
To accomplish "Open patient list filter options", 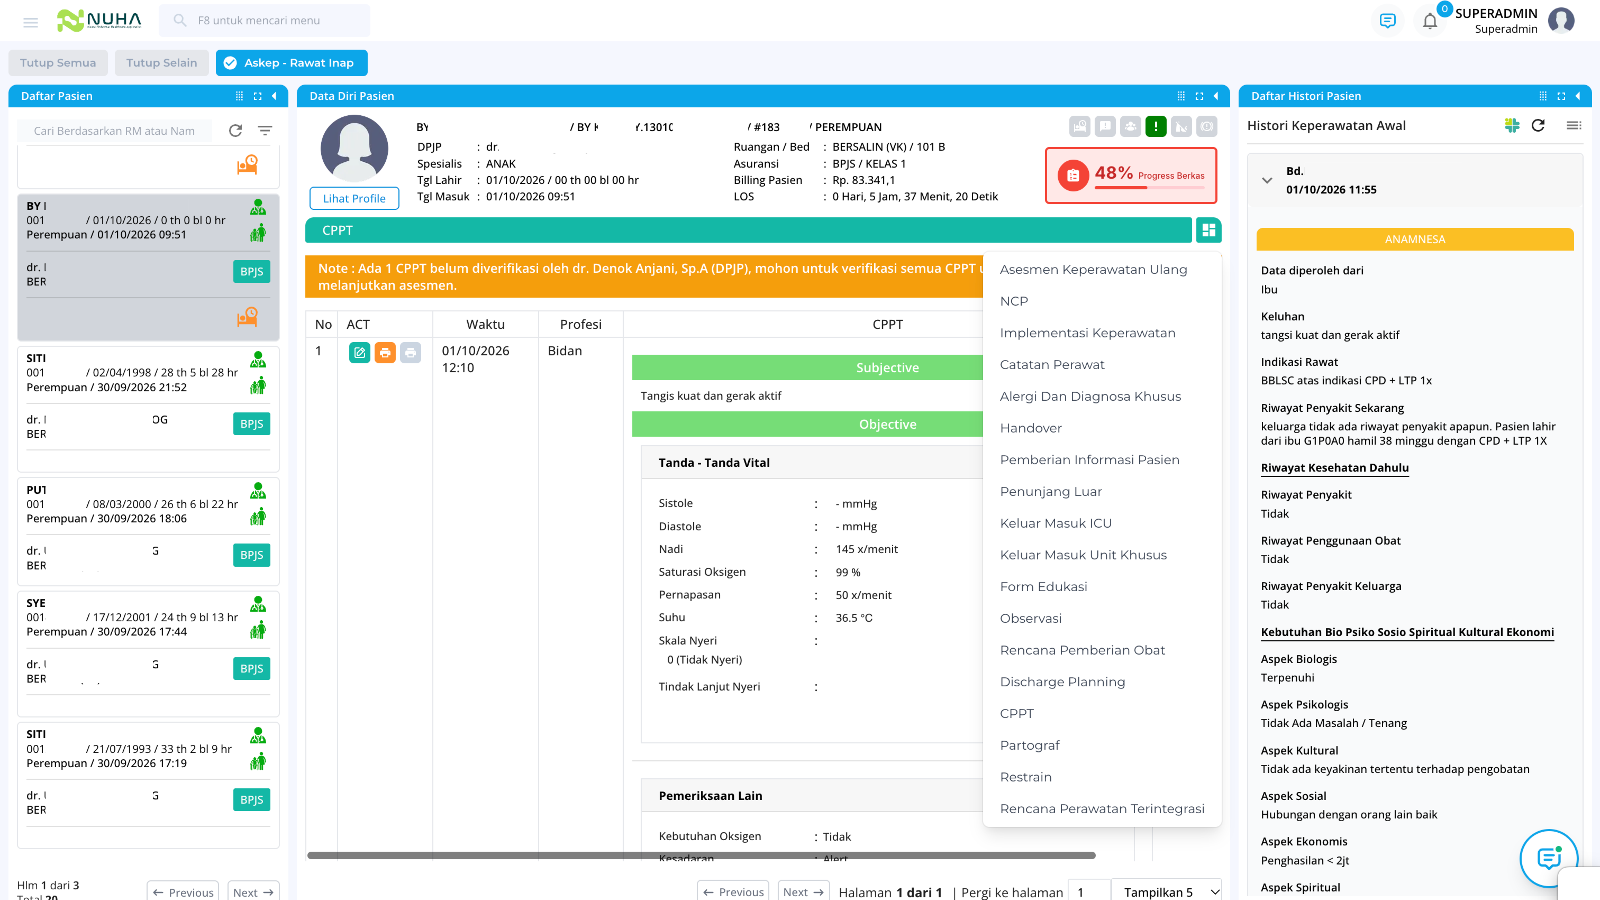I will coord(265,131).
